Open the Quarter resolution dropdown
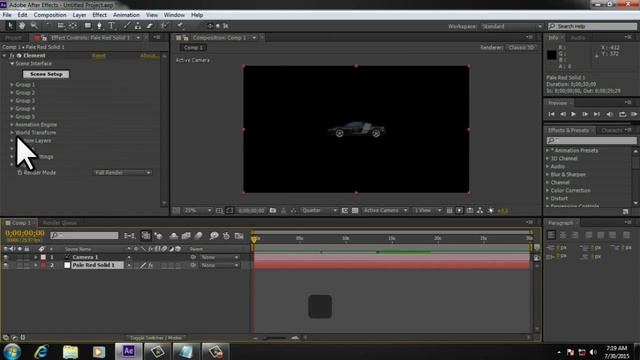640x360 pixels. point(319,211)
